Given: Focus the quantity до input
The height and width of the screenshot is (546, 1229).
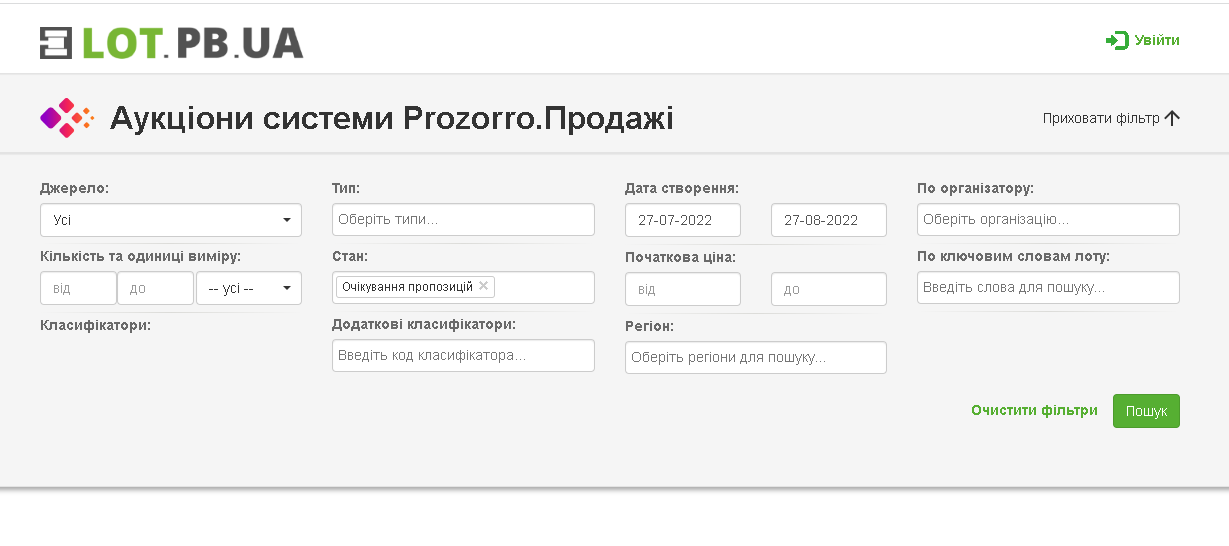Looking at the screenshot, I should pos(155,288).
